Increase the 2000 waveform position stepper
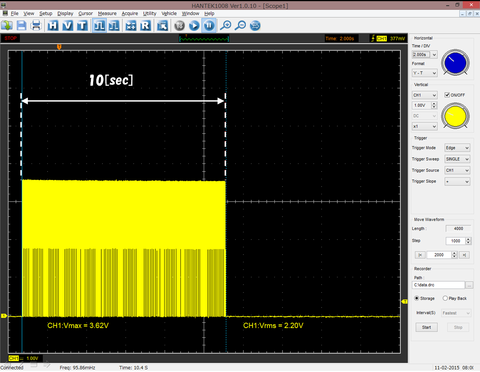The height and width of the screenshot is (372, 480). 454,253
